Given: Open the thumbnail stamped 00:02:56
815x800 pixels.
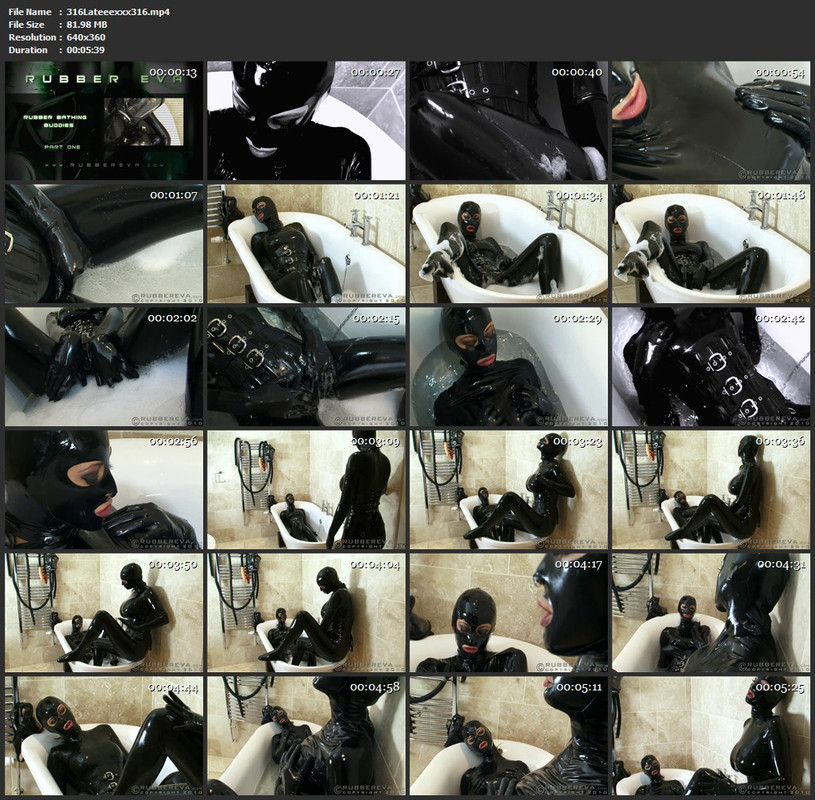Looking at the screenshot, I should 104,490.
